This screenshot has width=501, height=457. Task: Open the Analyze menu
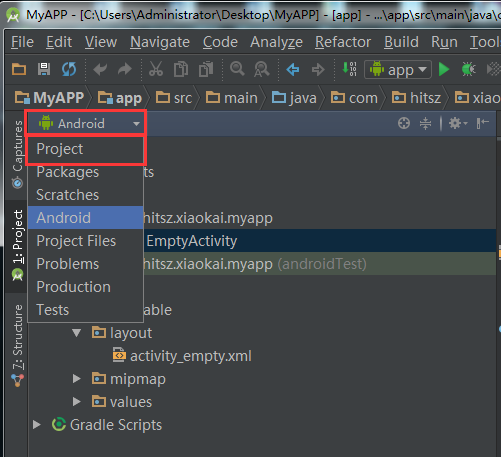pos(276,42)
